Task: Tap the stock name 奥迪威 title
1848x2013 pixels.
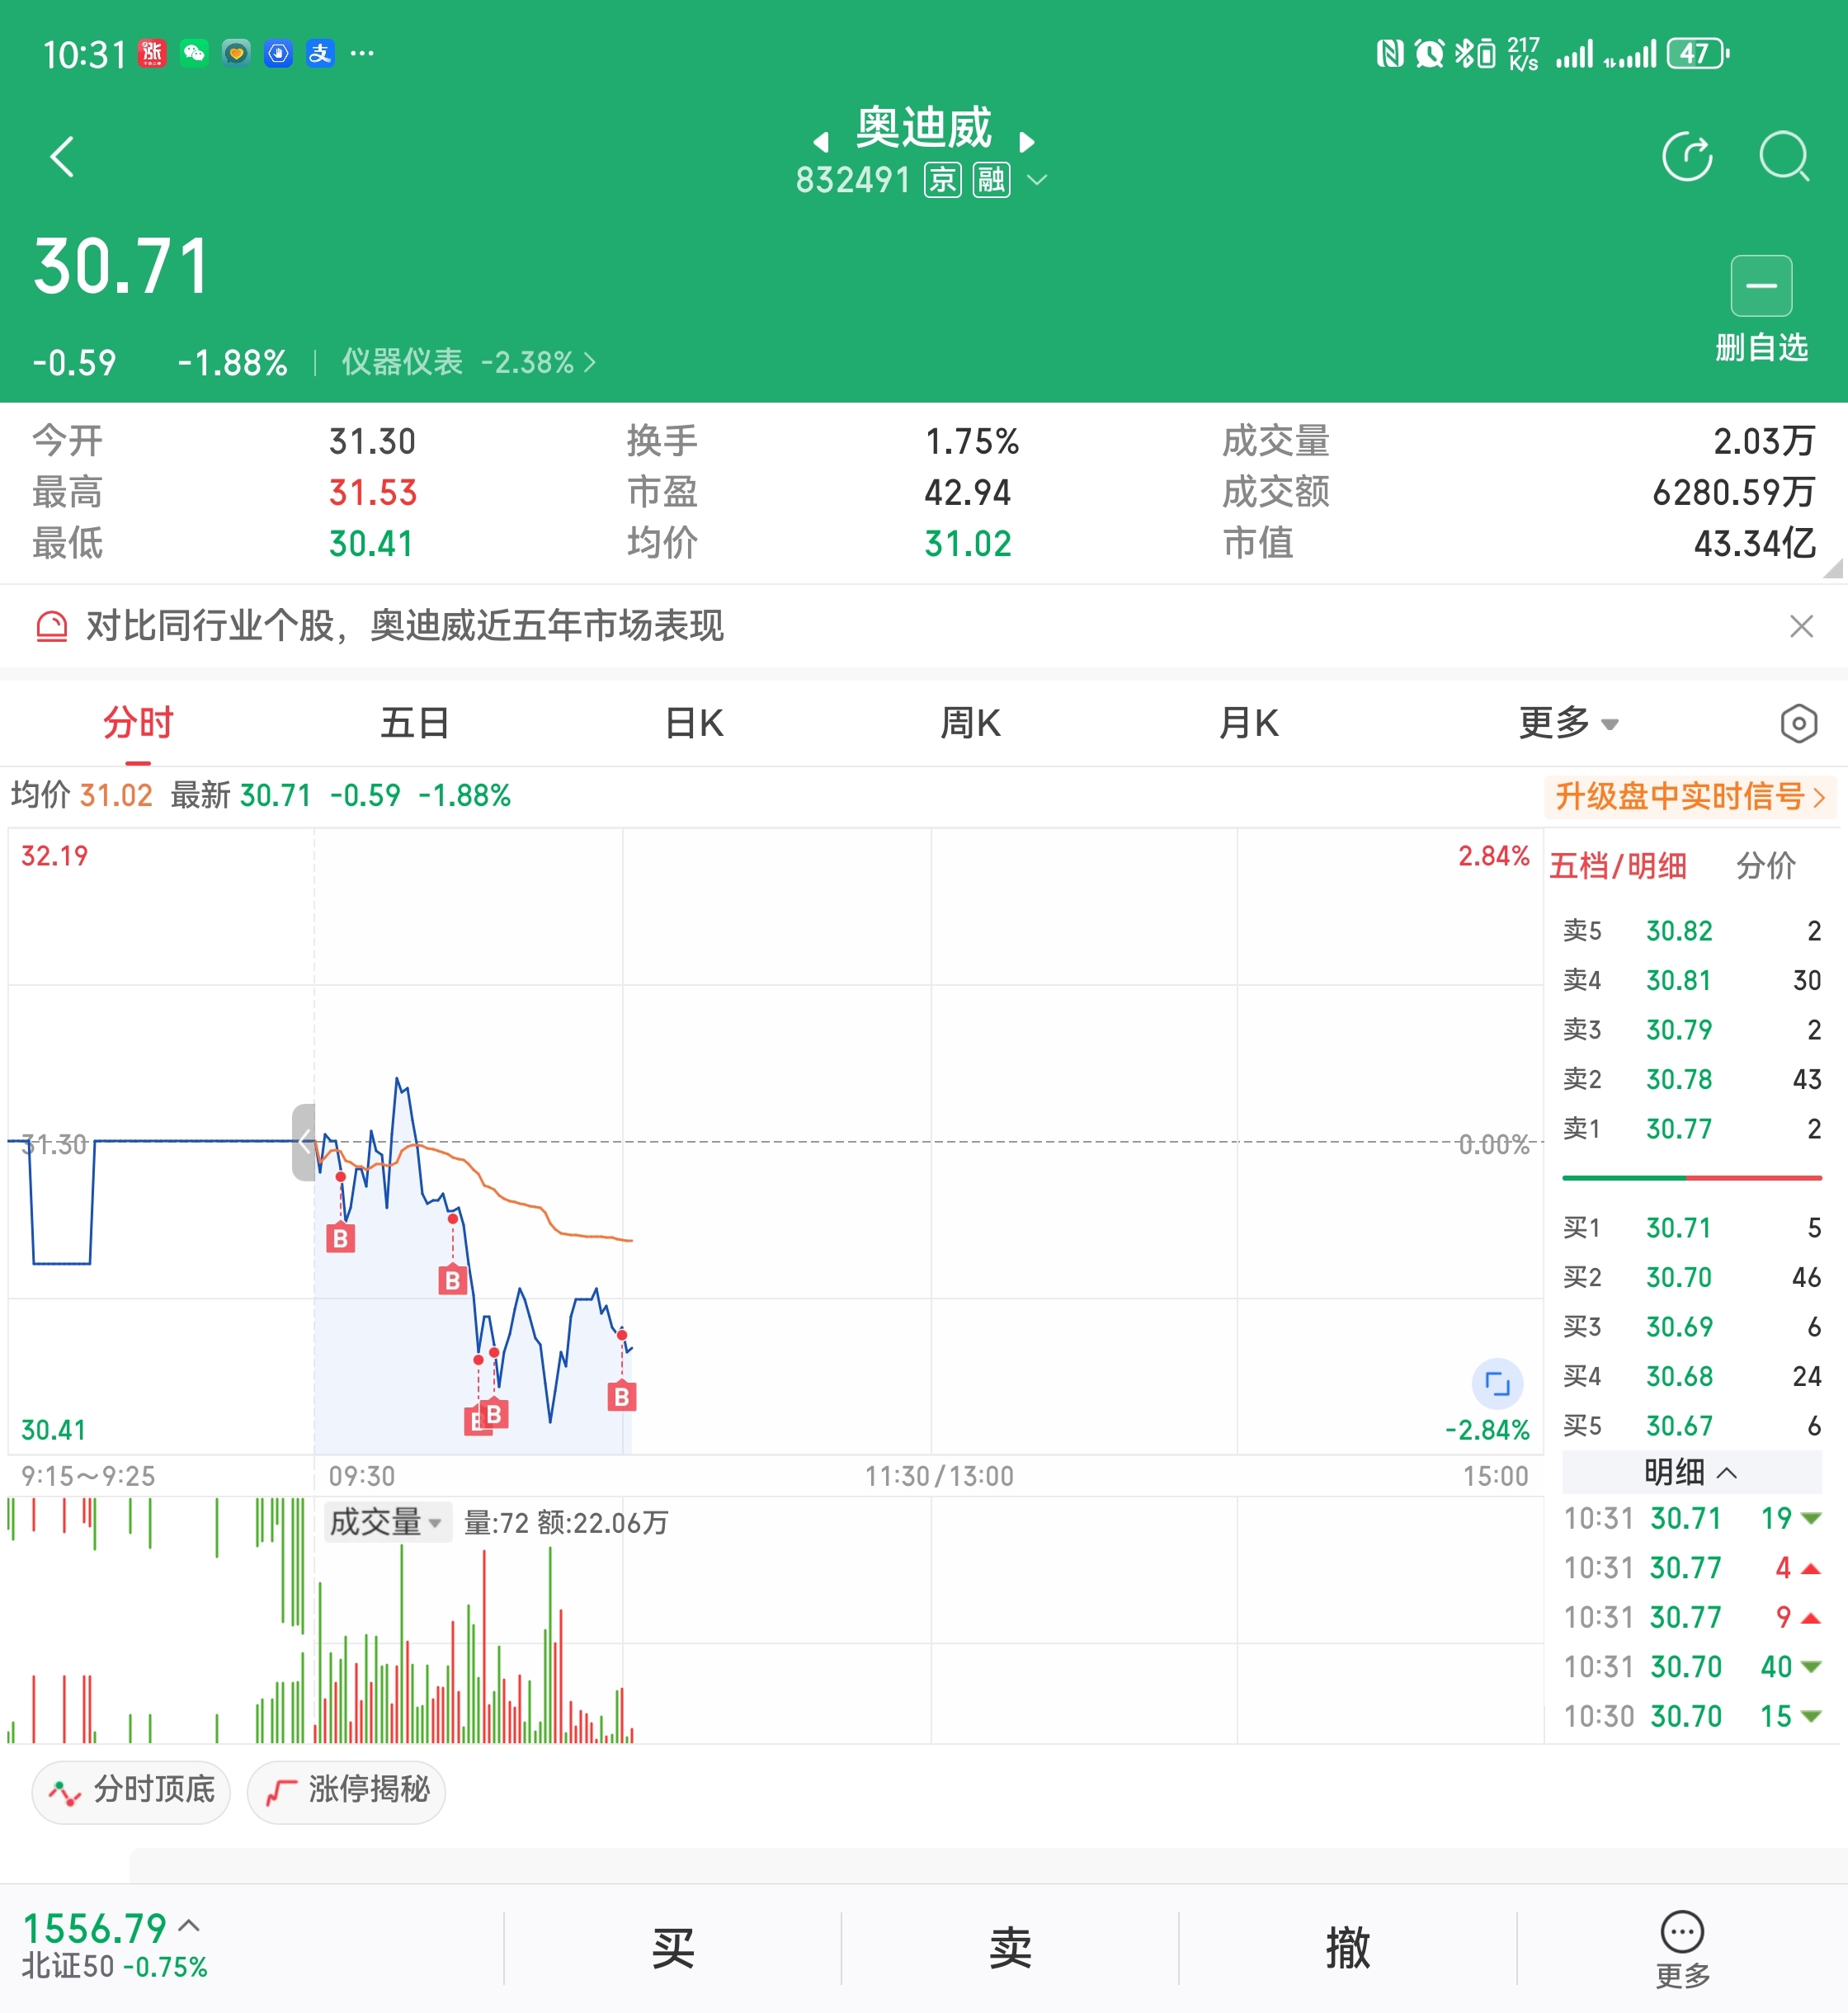Action: [x=923, y=129]
